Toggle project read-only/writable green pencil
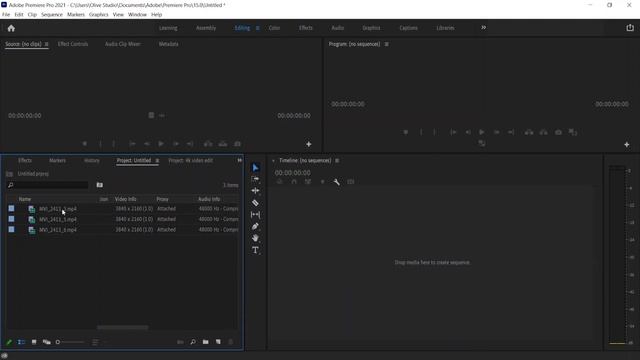 pos(9,342)
